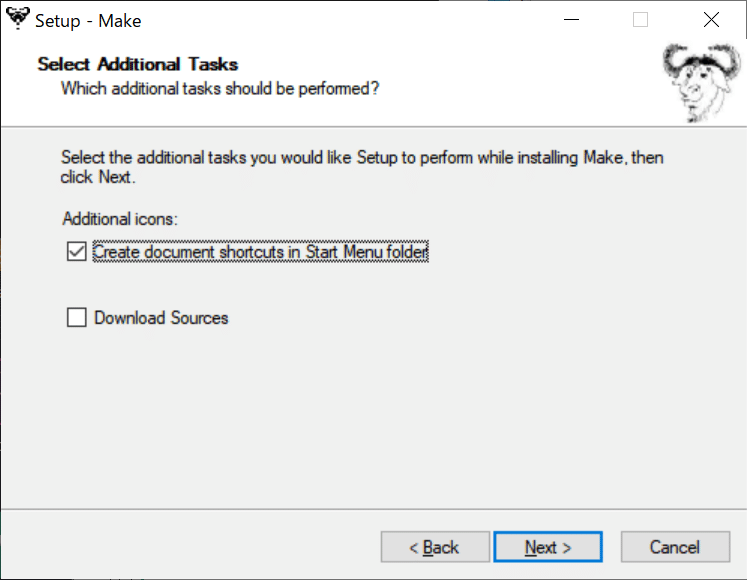The image size is (747, 580).
Task: Go back with the Back button
Action: (435, 547)
